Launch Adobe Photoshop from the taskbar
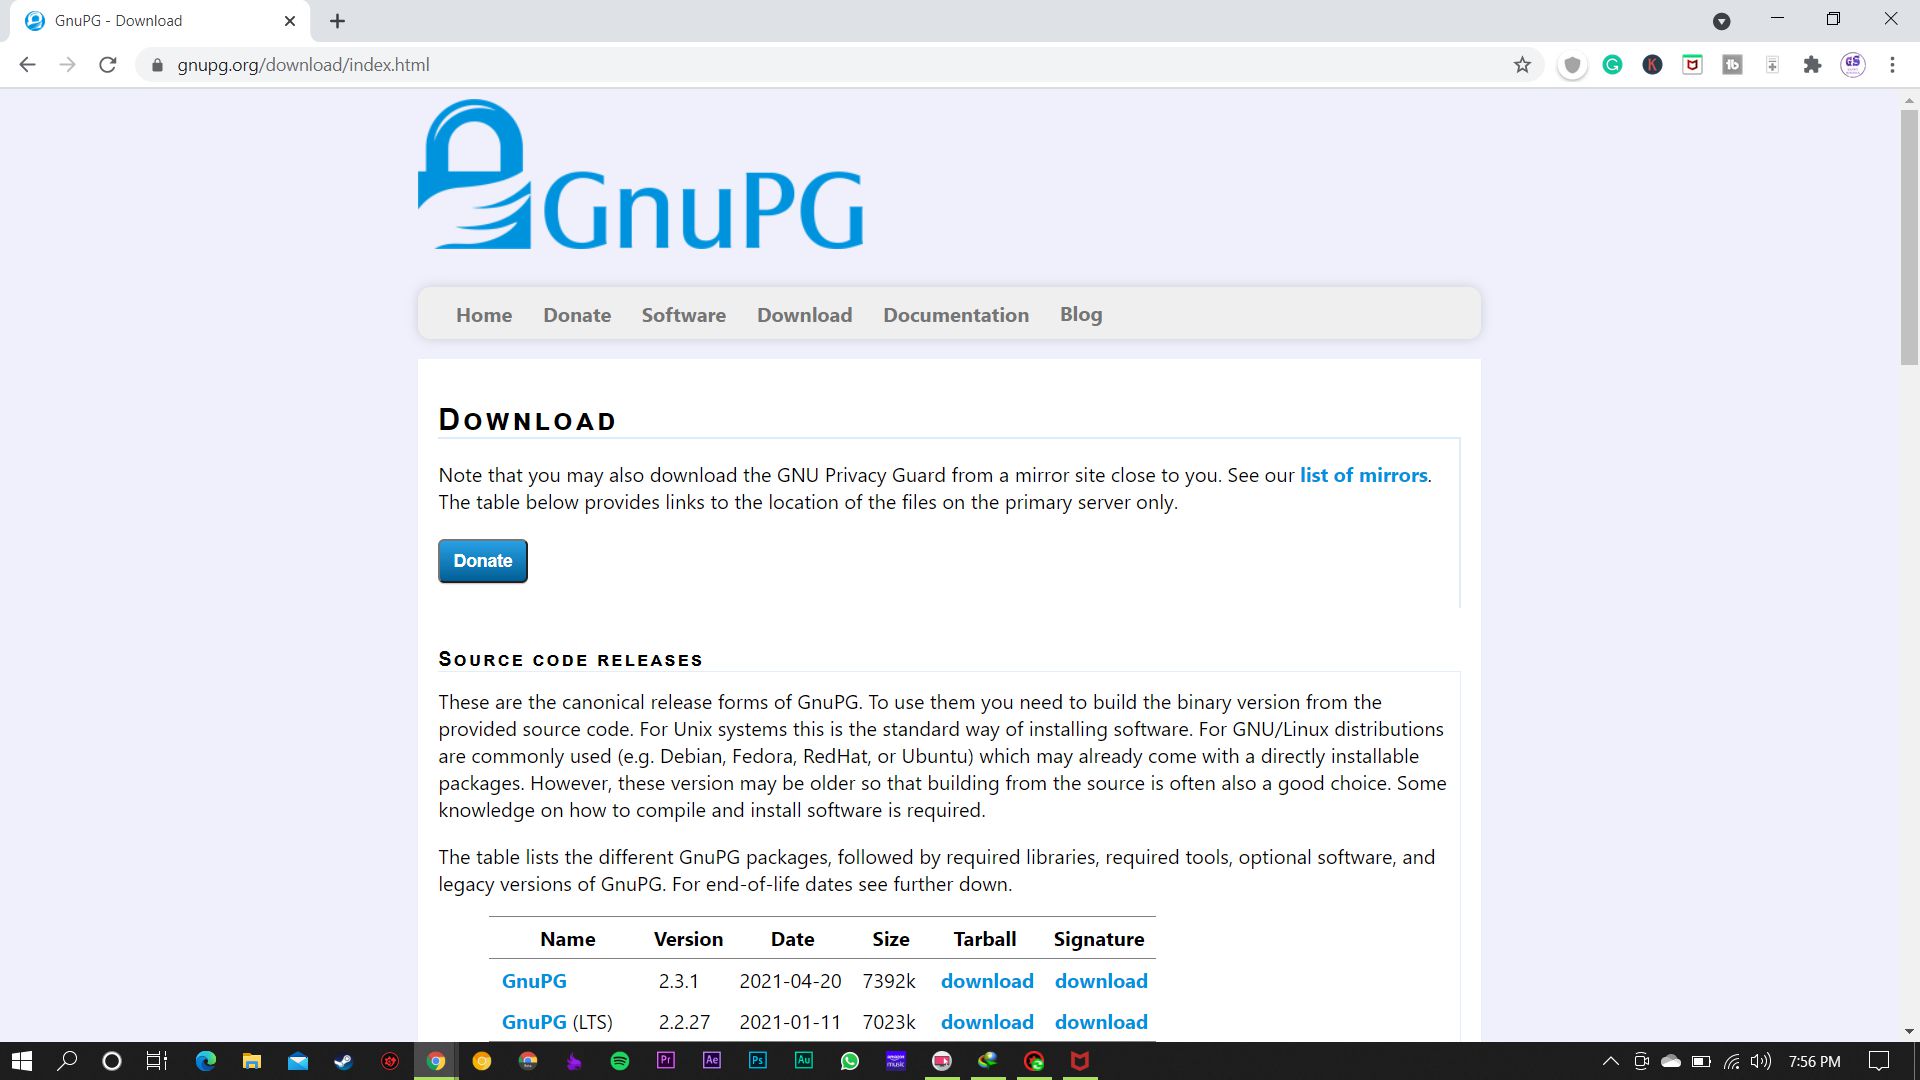The image size is (1920, 1080). click(758, 1061)
